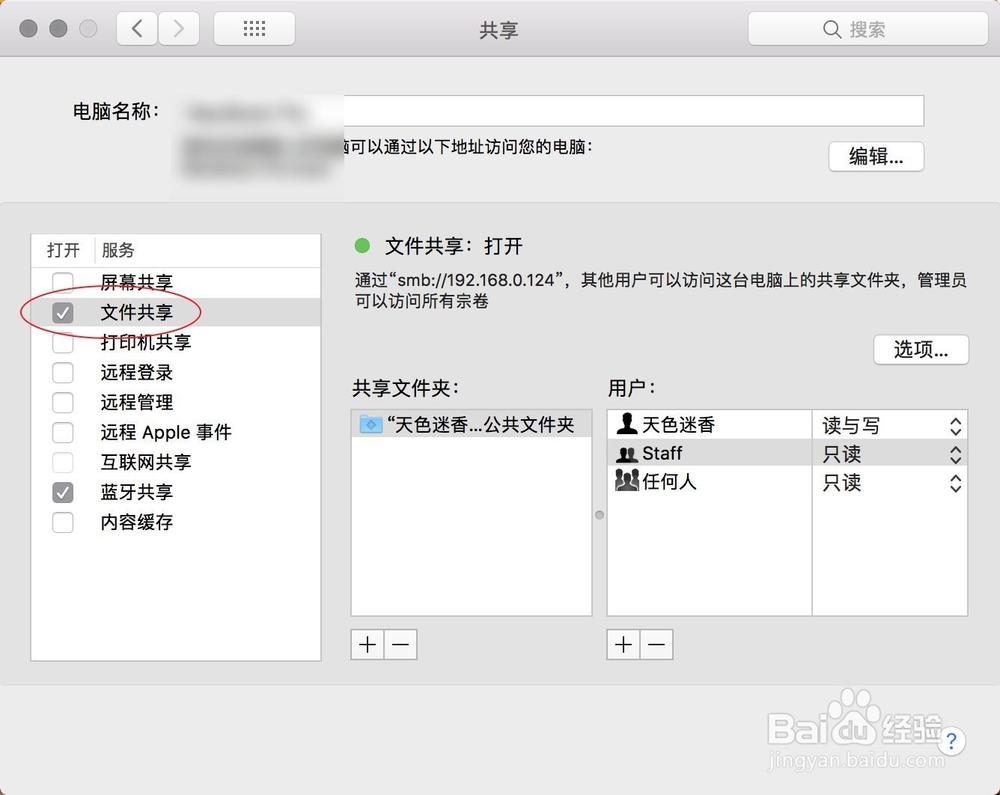Add a shared folder with the plus button

pos(366,644)
